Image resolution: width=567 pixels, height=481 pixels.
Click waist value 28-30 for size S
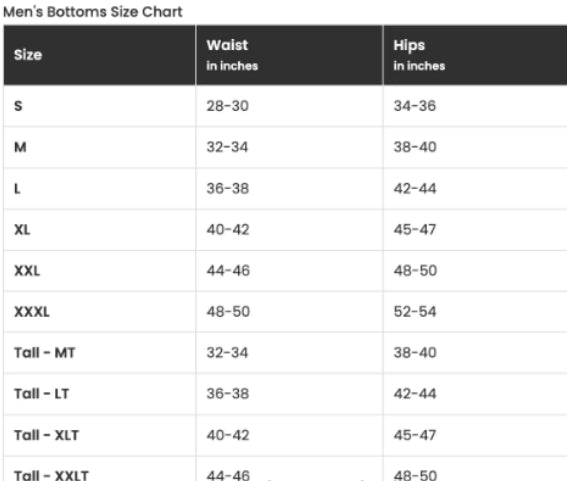coord(227,106)
